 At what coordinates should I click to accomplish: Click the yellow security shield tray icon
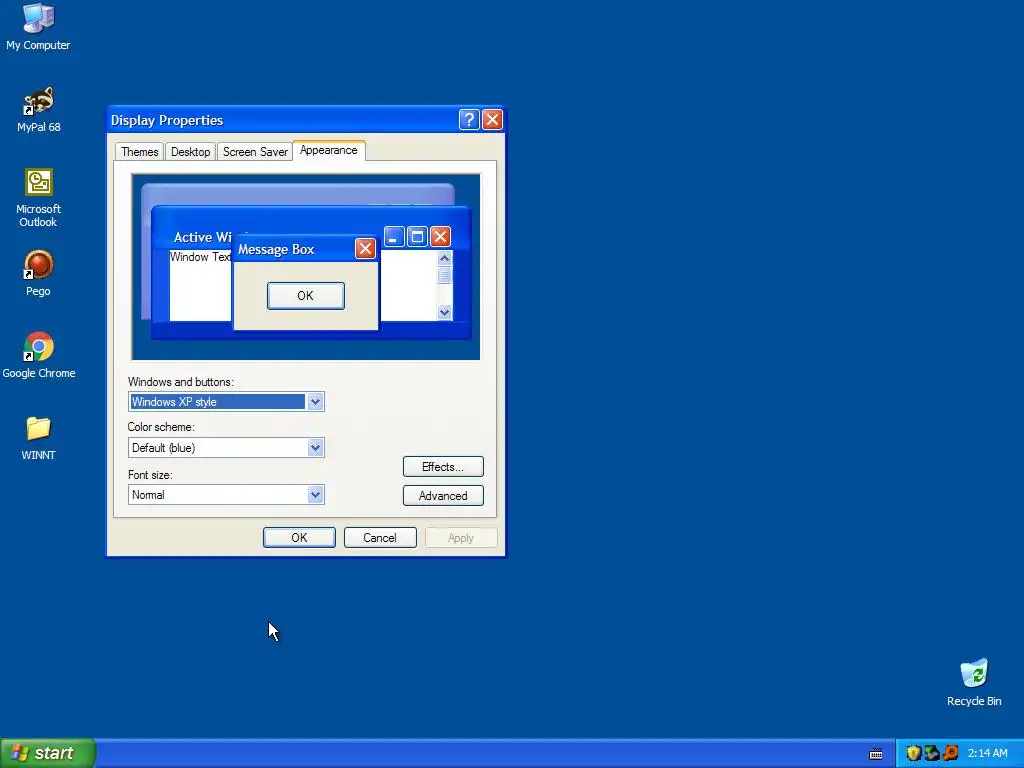pyautogui.click(x=913, y=753)
